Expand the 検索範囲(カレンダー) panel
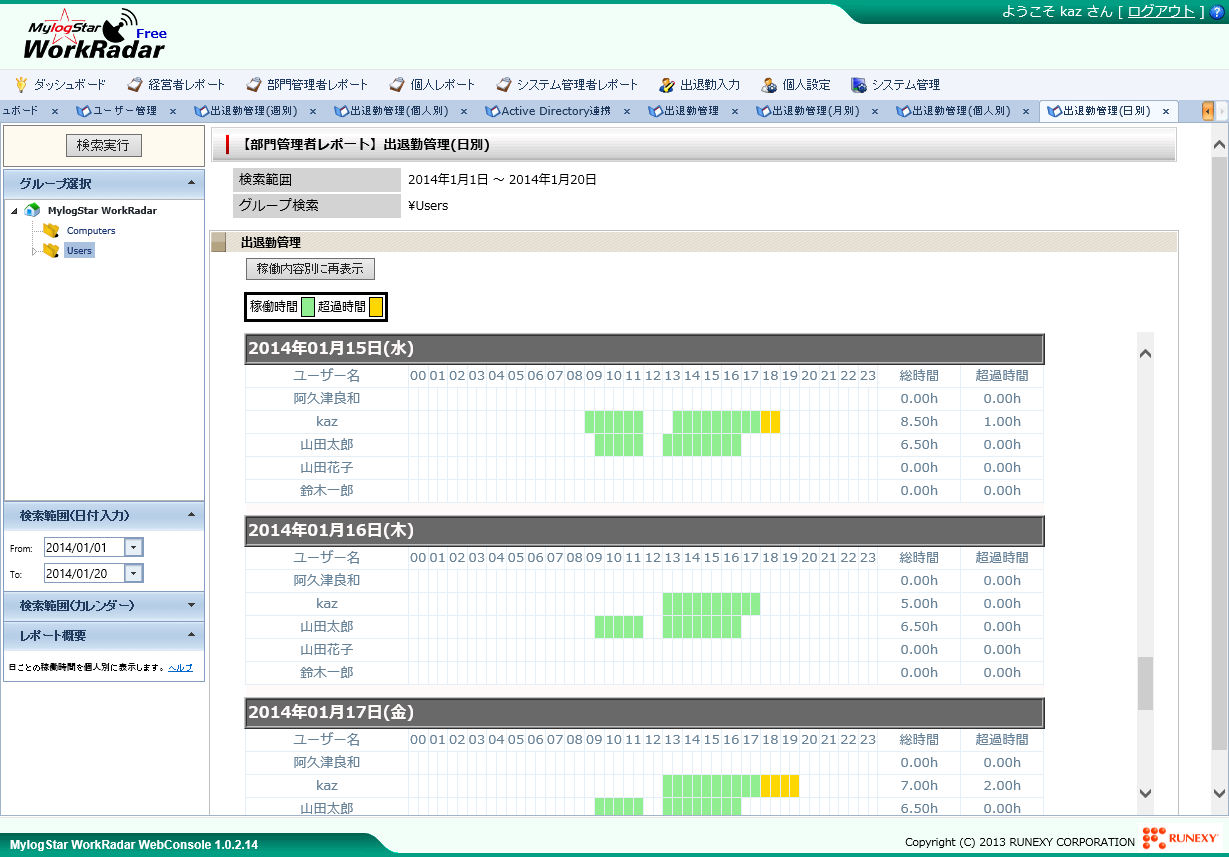Screen dimensions: 1229x857 pyautogui.click(x=190, y=605)
